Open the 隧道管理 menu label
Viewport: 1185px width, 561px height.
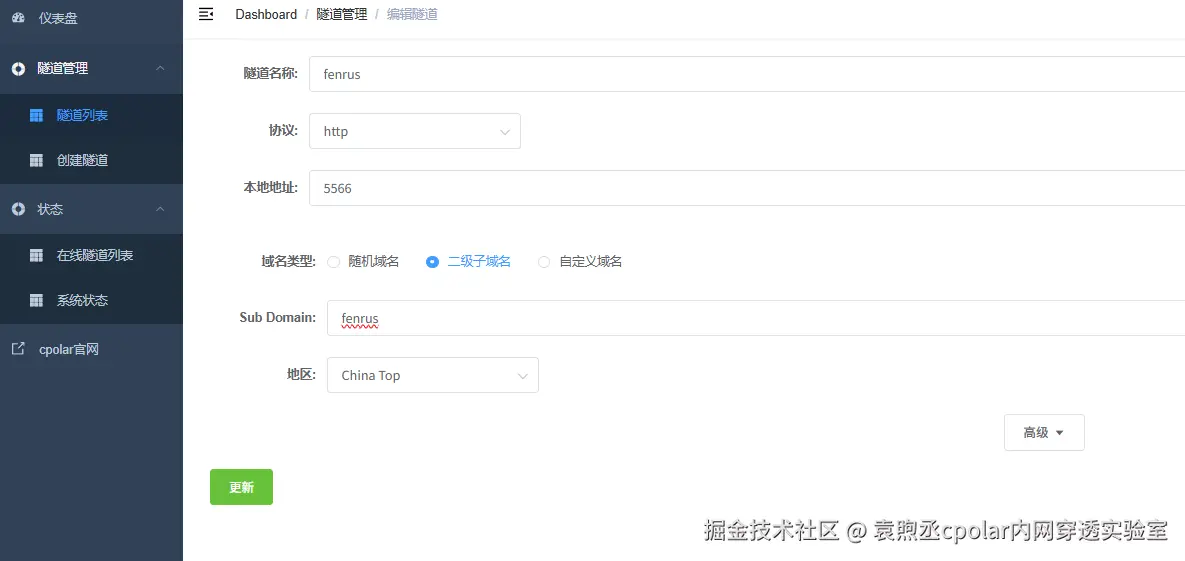pyautogui.click(x=63, y=69)
